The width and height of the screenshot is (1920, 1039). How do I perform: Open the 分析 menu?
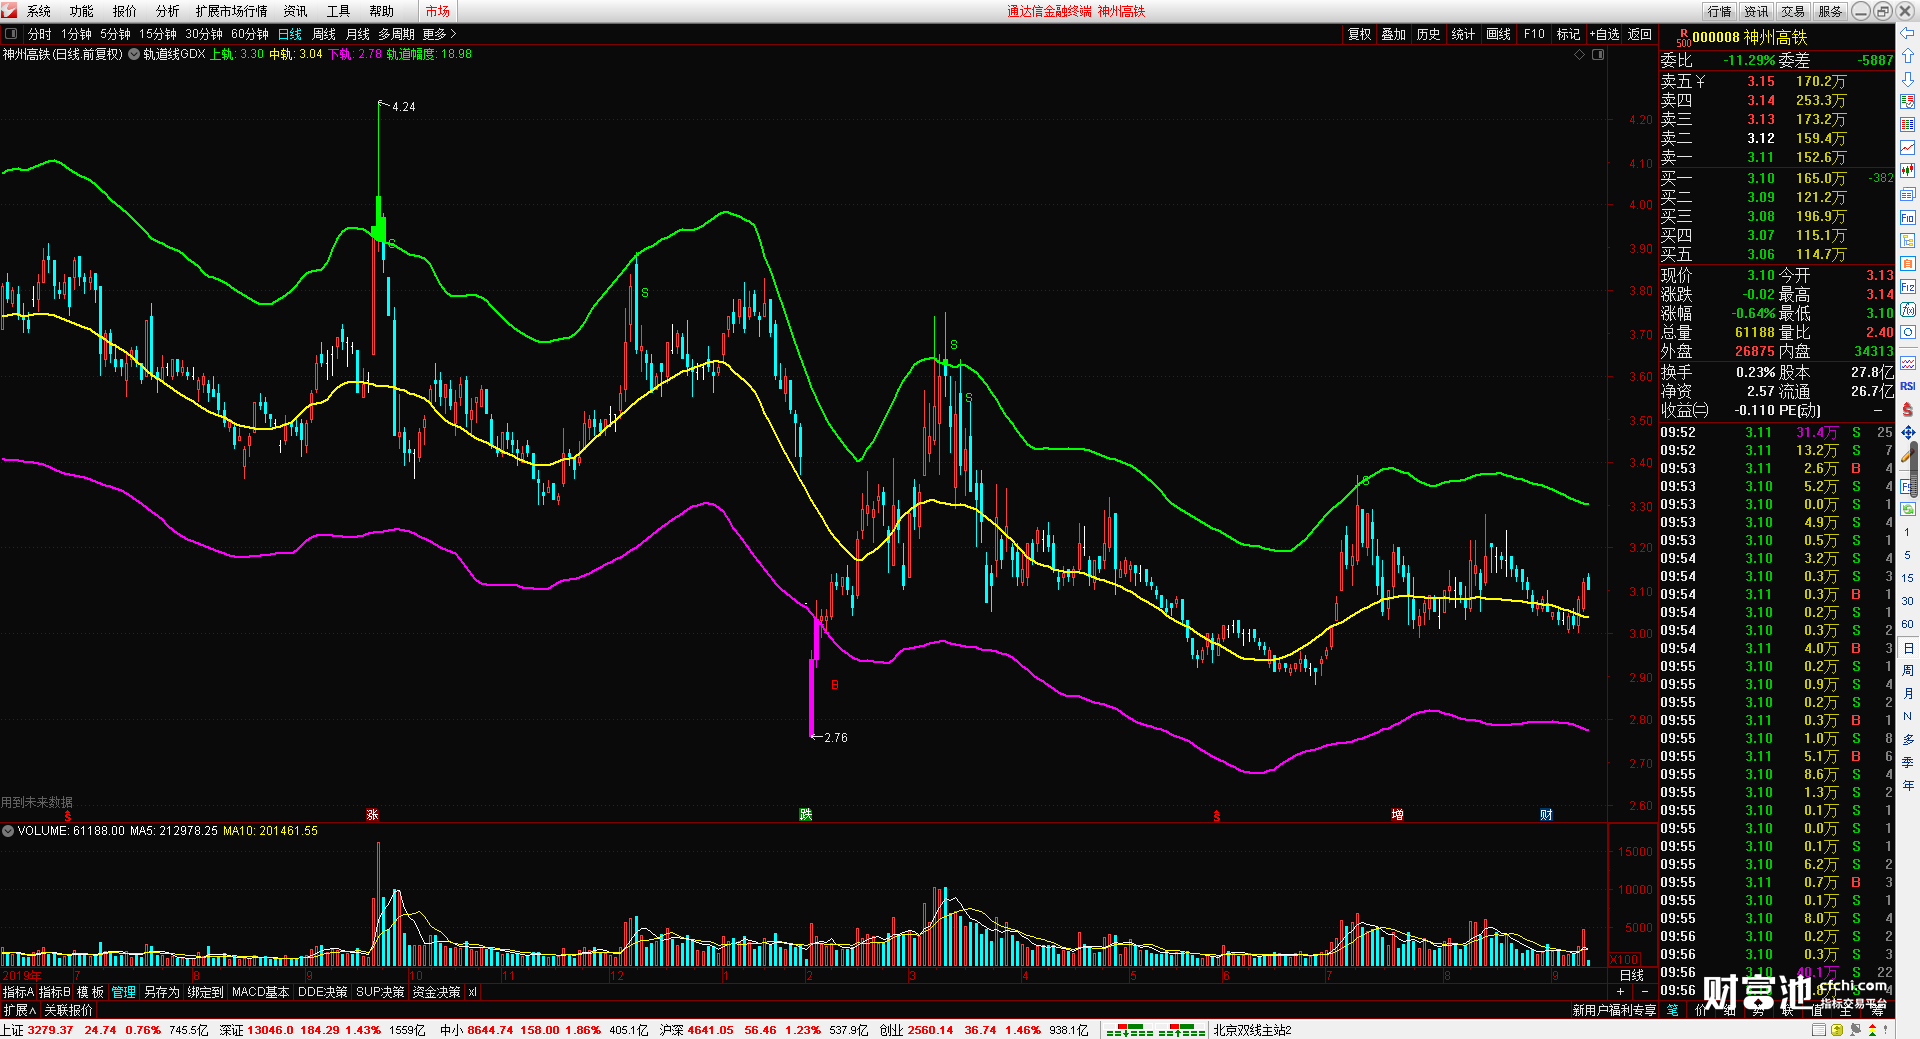coord(168,11)
